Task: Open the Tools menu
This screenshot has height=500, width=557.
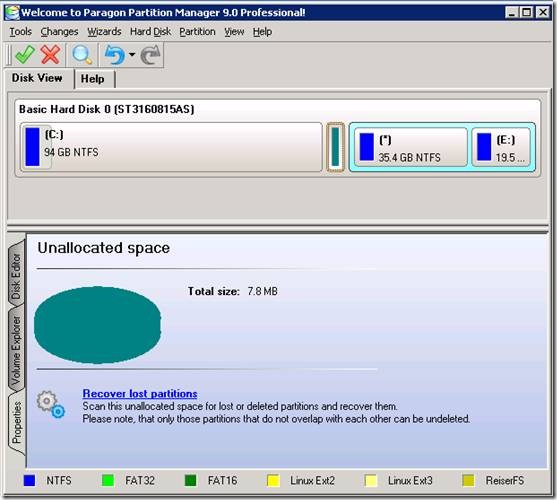Action: (x=20, y=32)
